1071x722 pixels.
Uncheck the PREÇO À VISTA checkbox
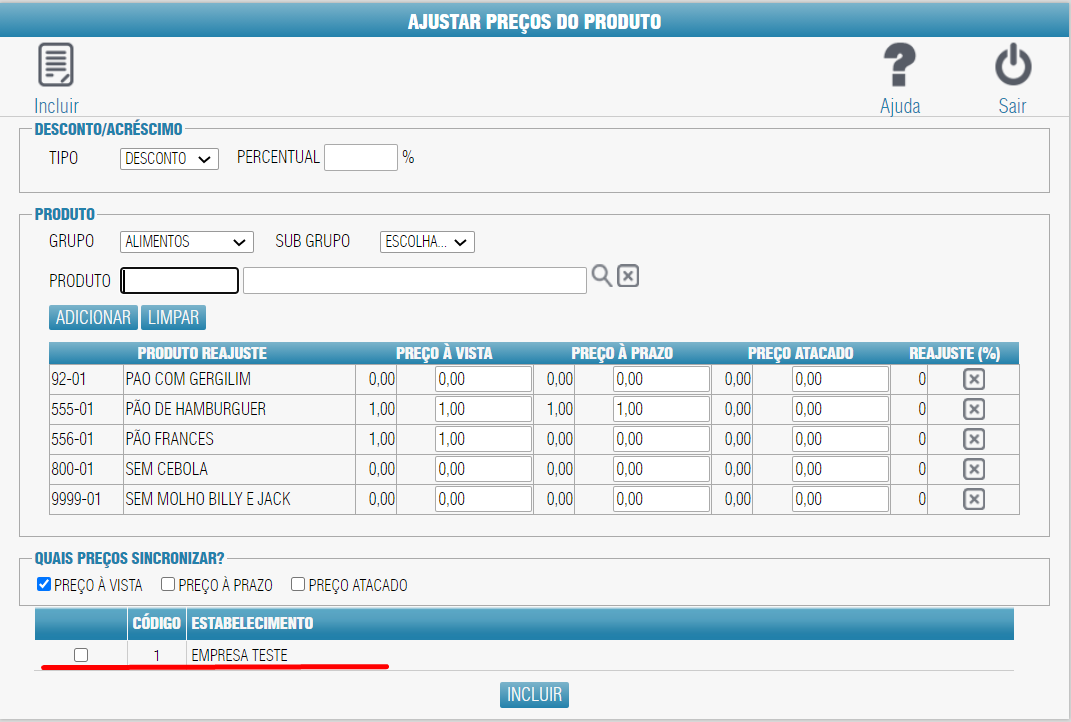tap(44, 585)
